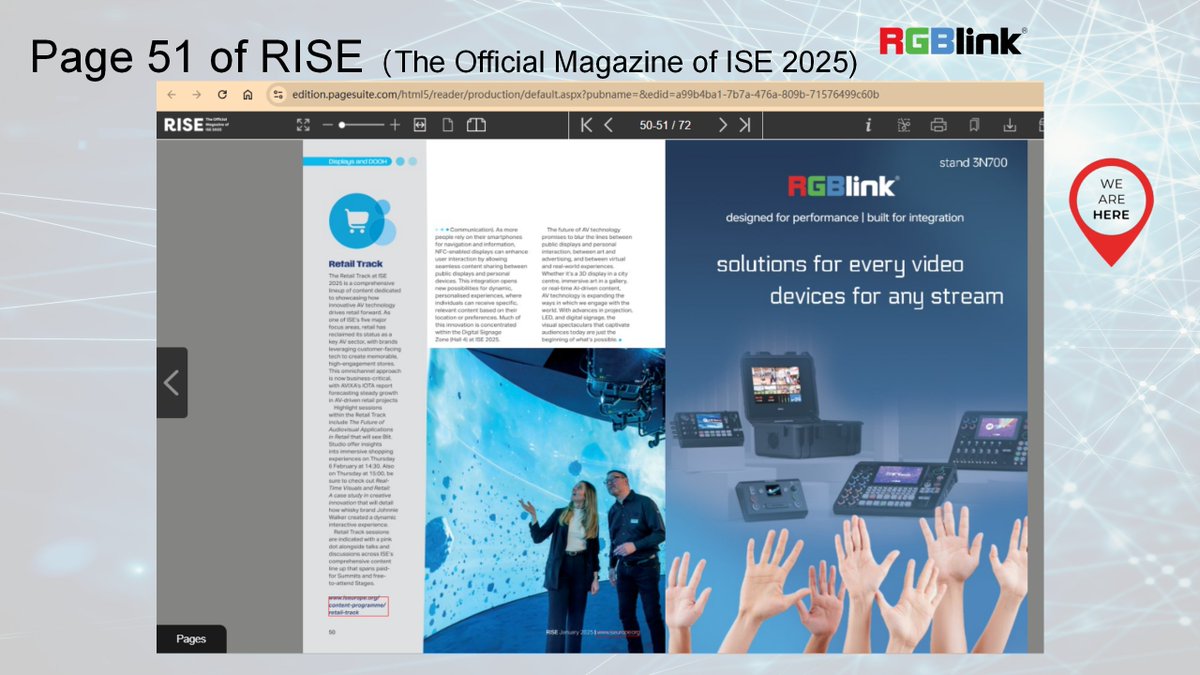This screenshot has height=675, width=1200.
Task: Click the RGBlink logo in slide header
Action: pyautogui.click(x=951, y=41)
